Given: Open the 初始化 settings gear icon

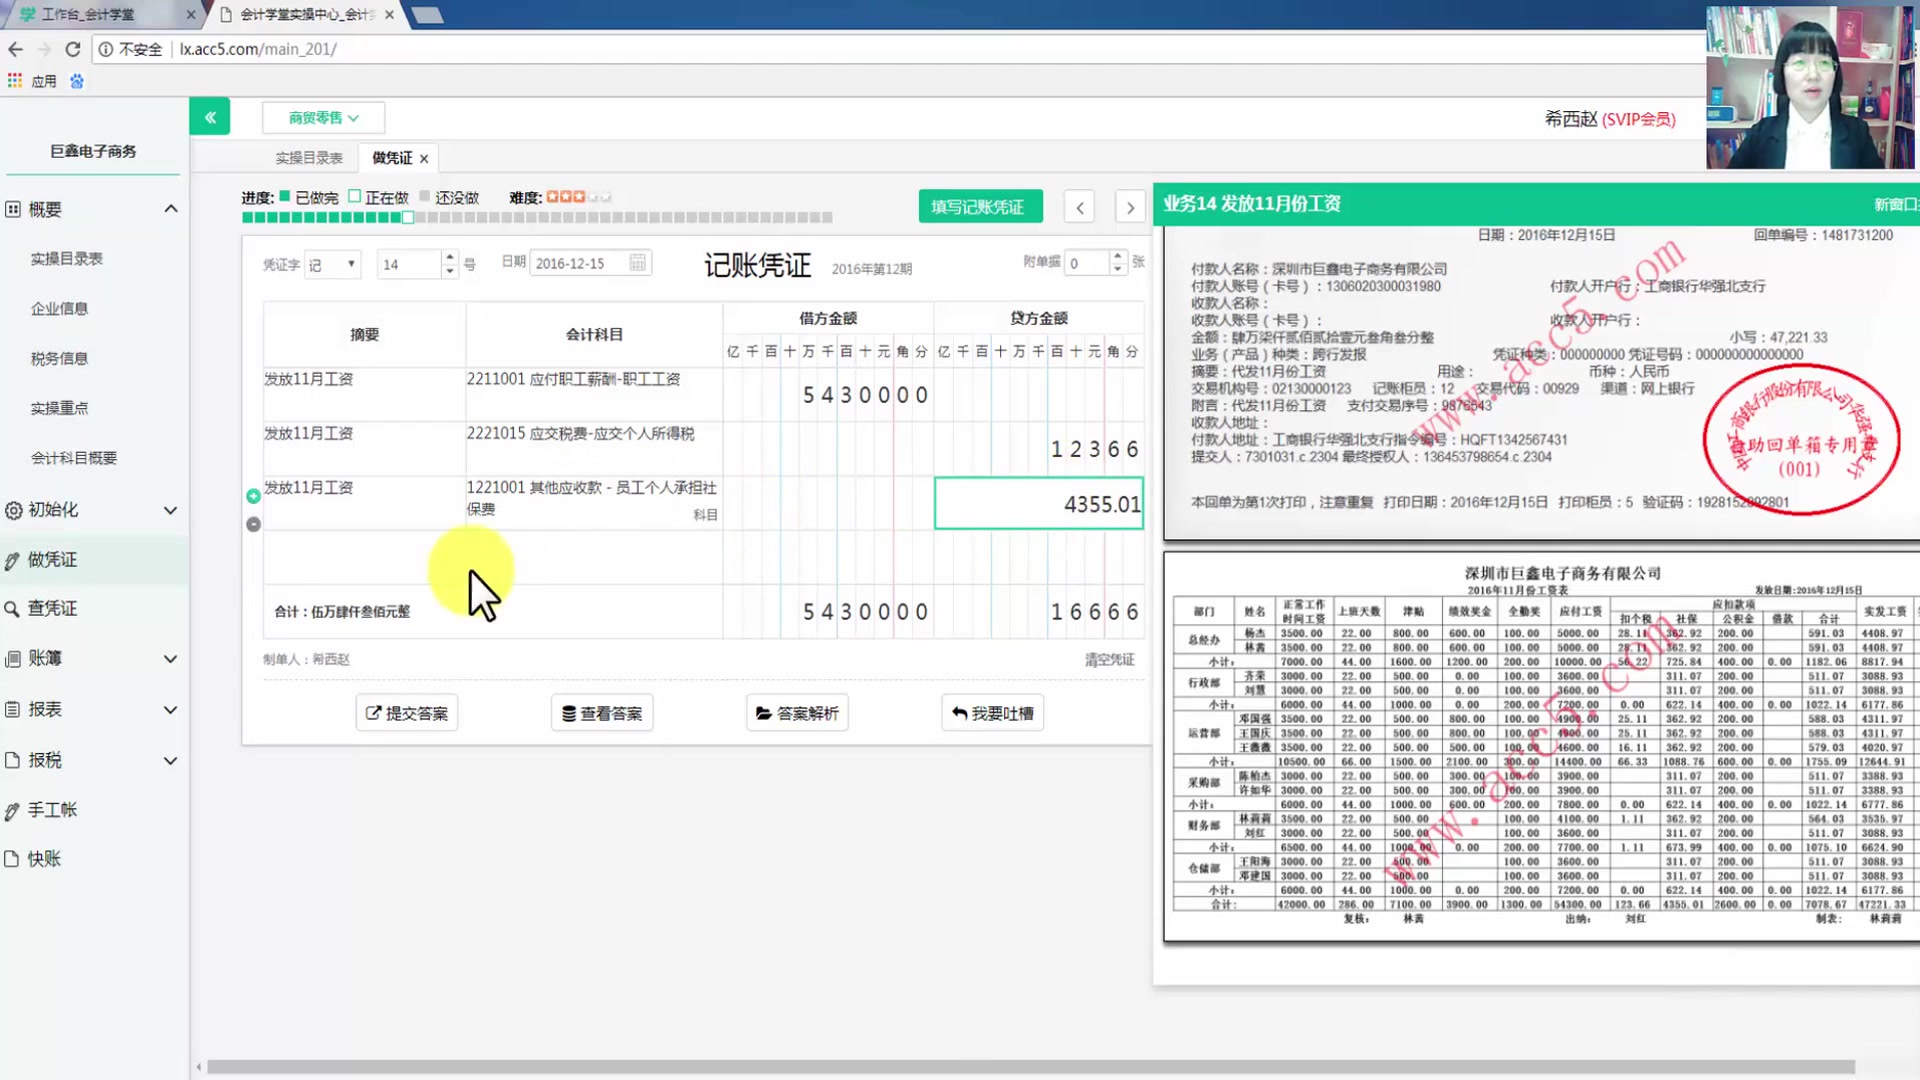Looking at the screenshot, I should click(14, 509).
